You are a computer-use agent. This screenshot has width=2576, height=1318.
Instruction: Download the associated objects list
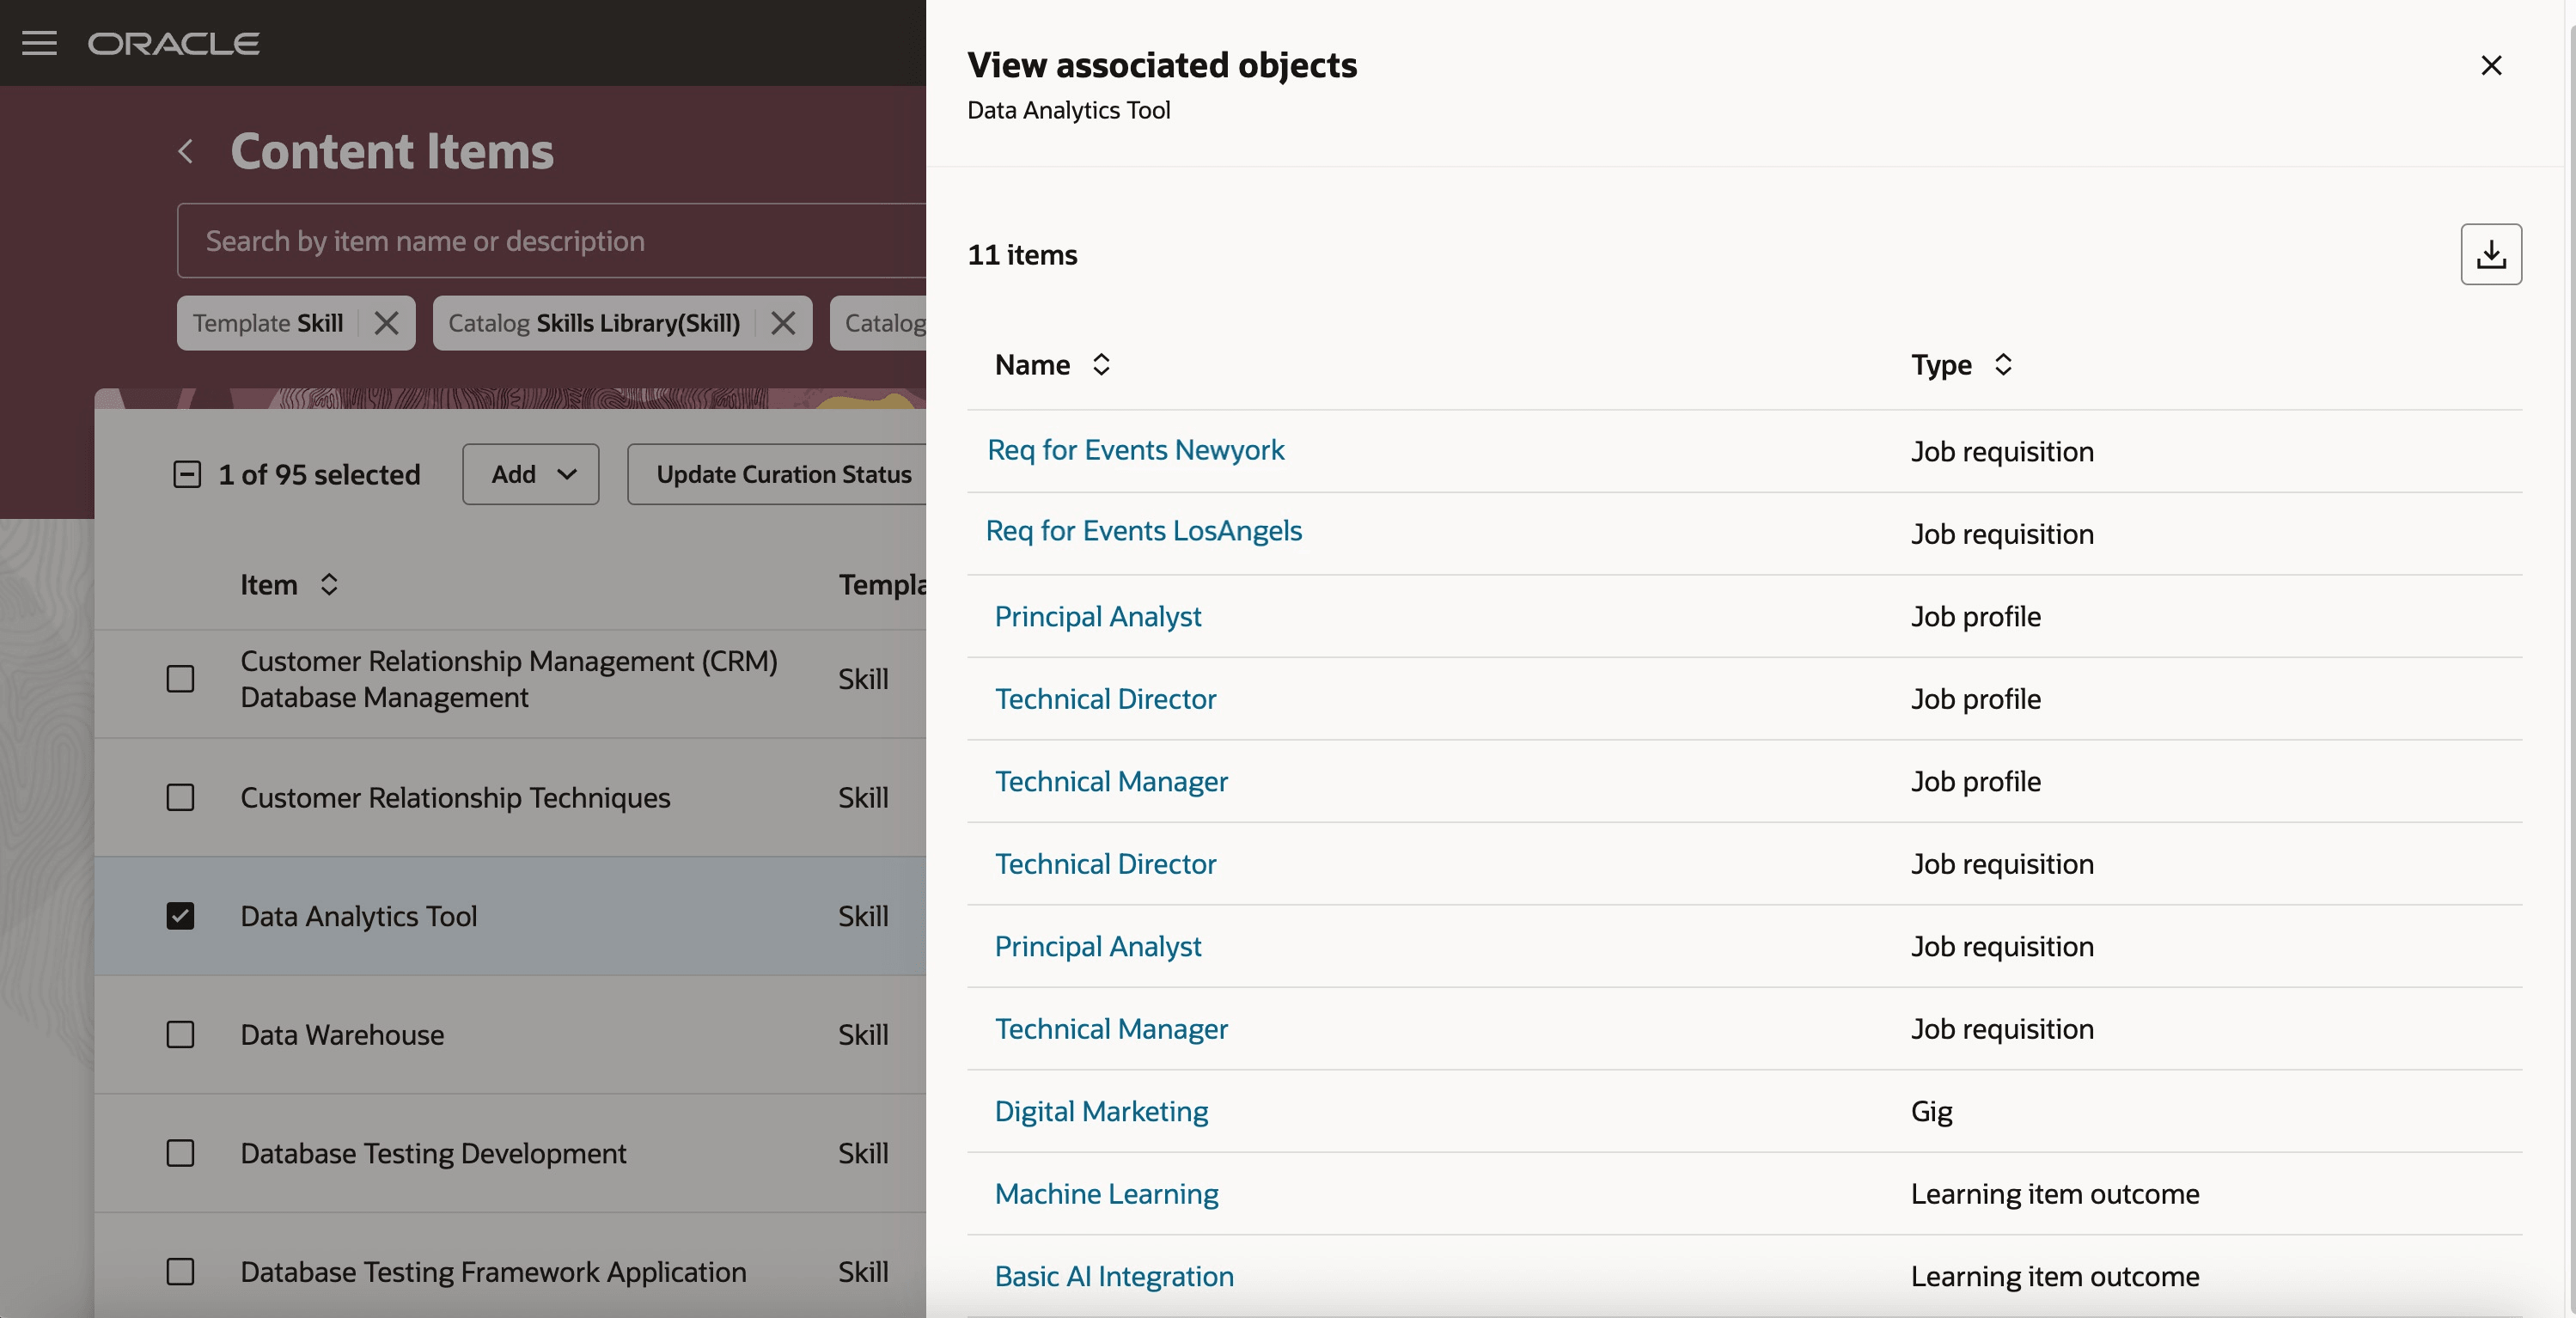pos(2491,254)
